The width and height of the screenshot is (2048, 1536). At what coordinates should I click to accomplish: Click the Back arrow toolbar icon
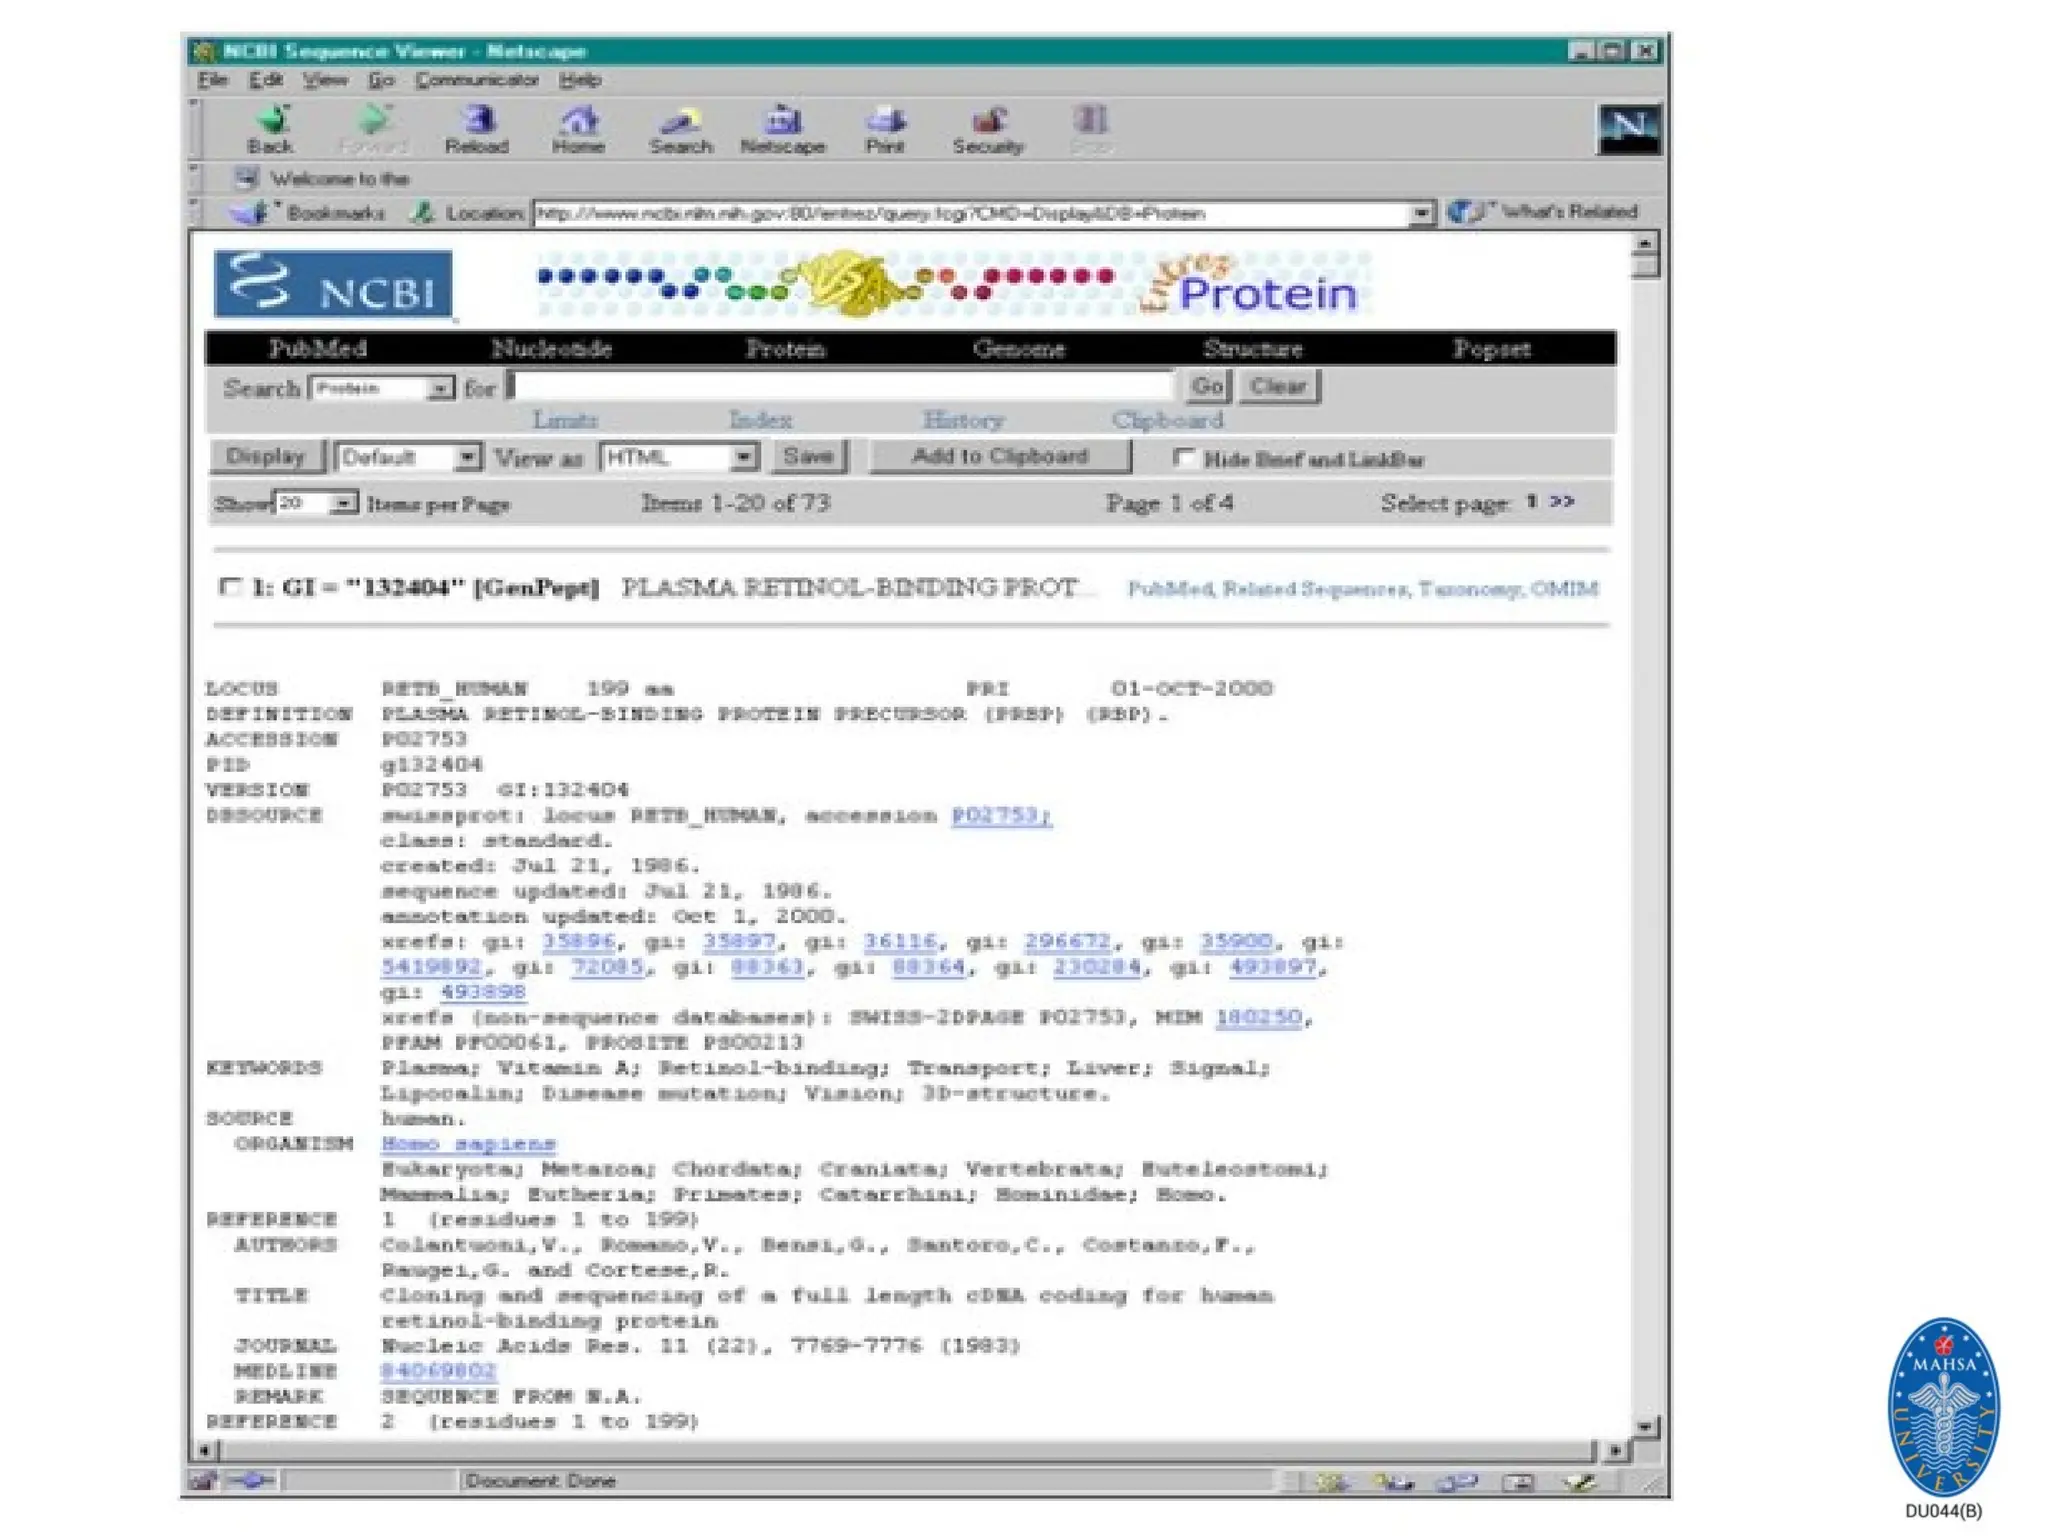click(x=271, y=122)
